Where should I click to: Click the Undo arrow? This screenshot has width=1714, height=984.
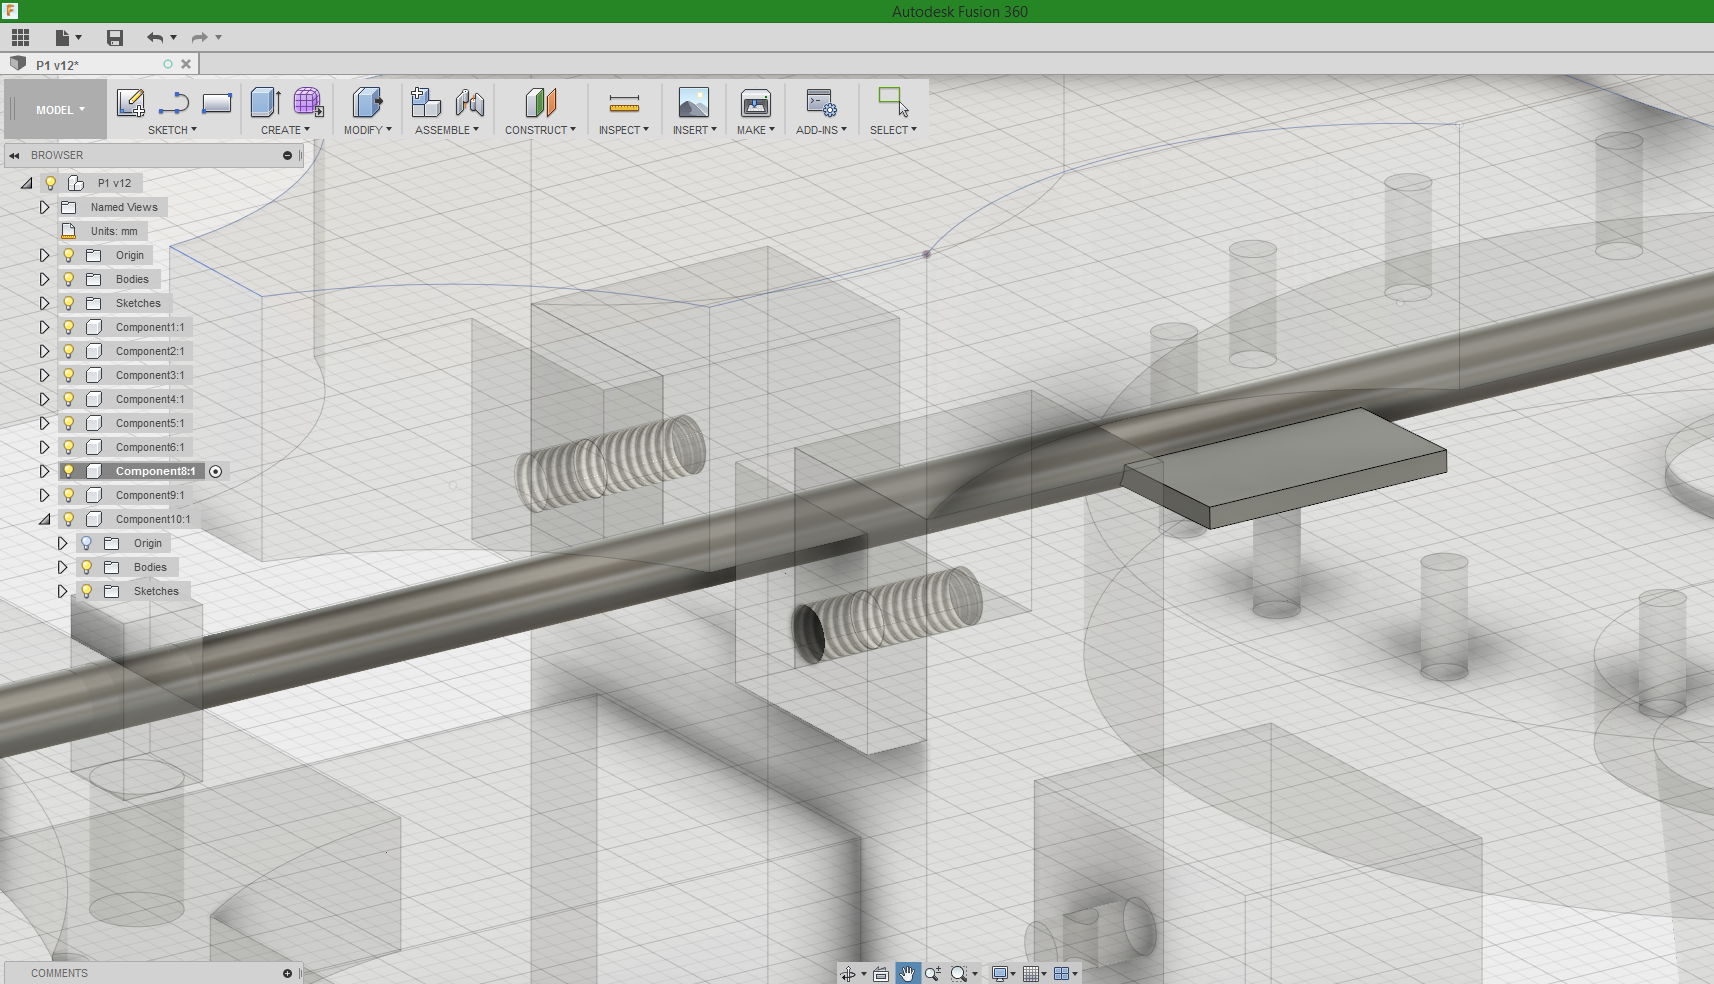(x=155, y=38)
